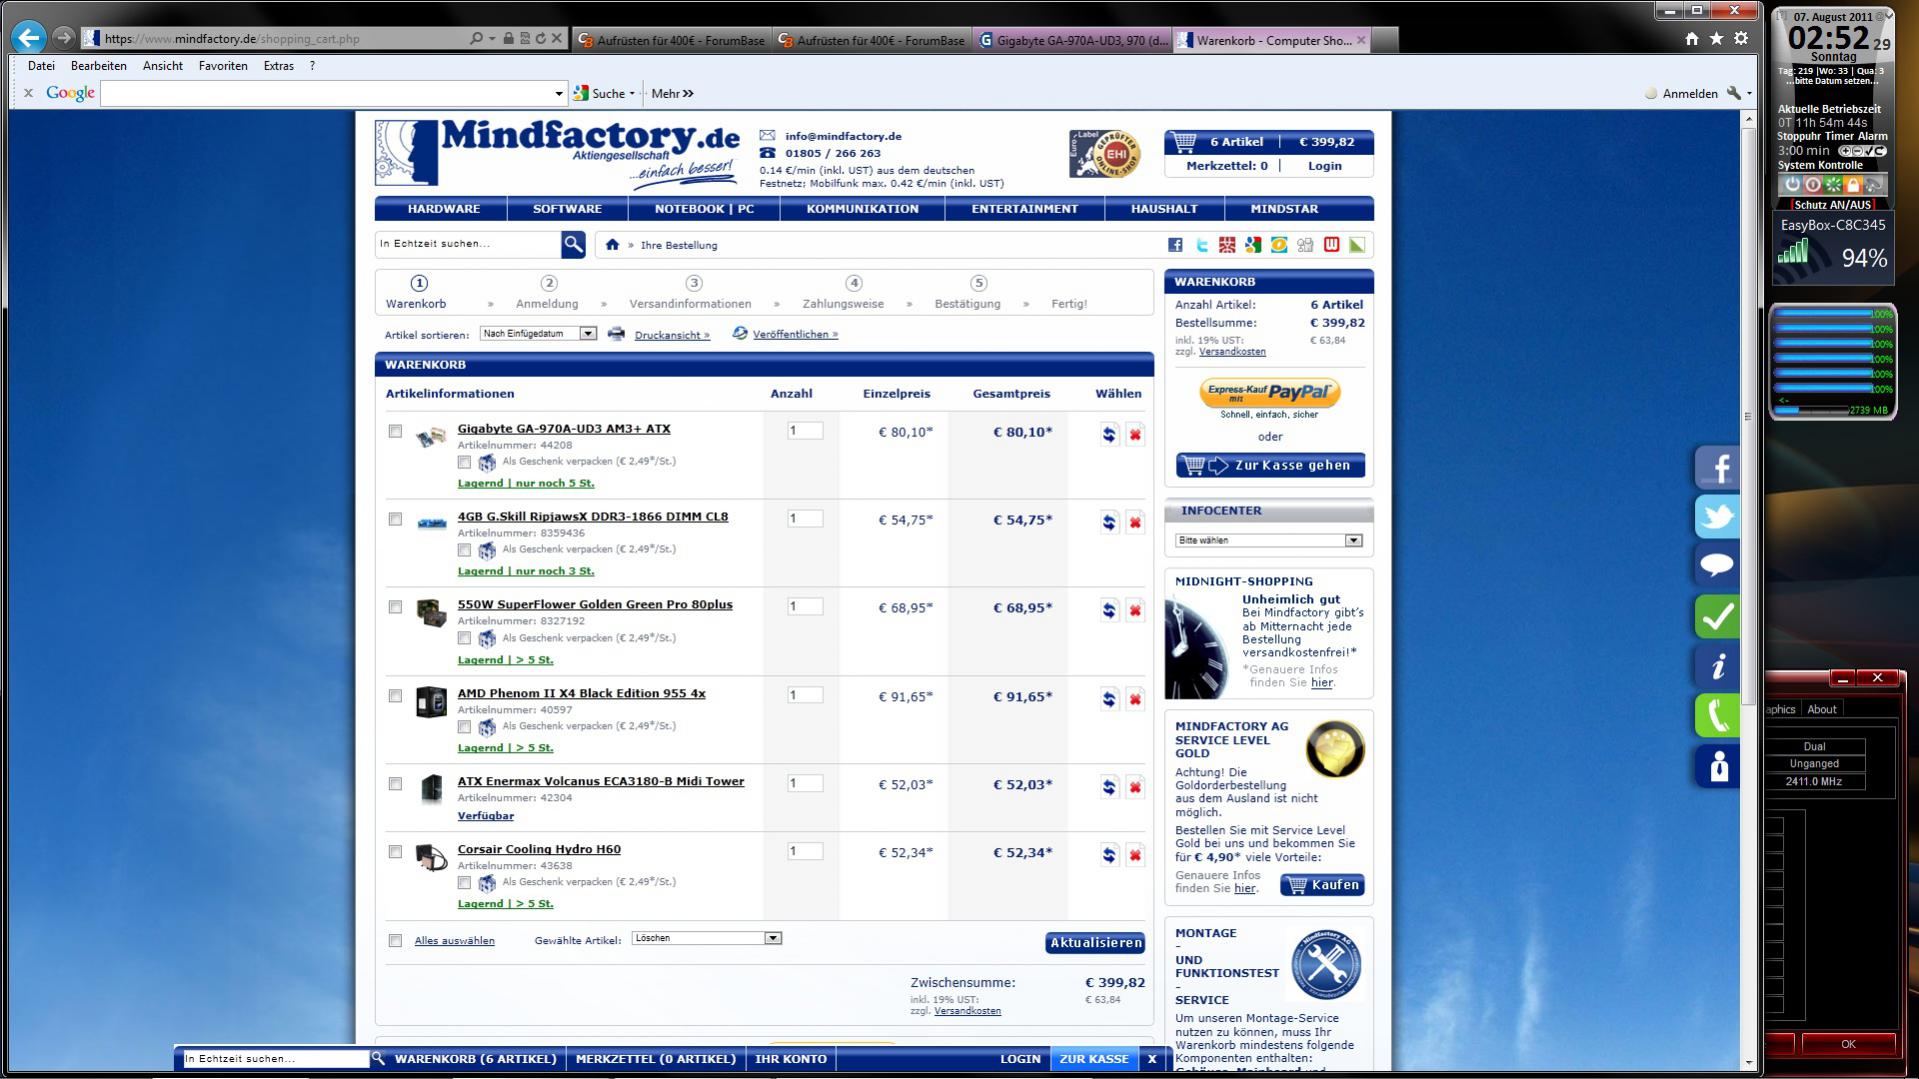The width and height of the screenshot is (1919, 1079).
Task: Click the 'Aktualisieren' button
Action: (1095, 943)
